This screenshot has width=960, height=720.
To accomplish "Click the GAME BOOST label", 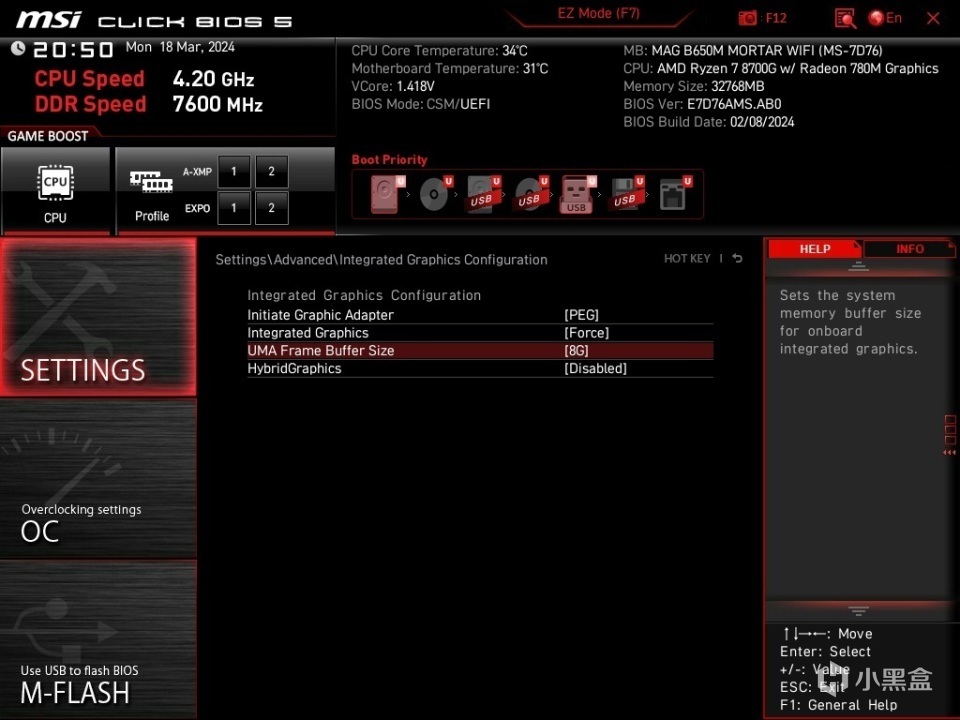I will click(x=48, y=136).
